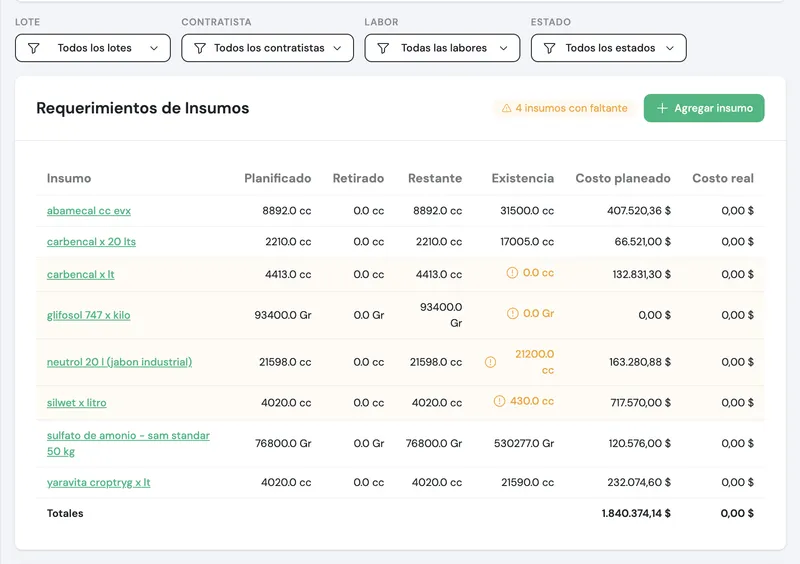800x564 pixels.
Task: Open the abamecal cc evx link
Action: click(89, 211)
